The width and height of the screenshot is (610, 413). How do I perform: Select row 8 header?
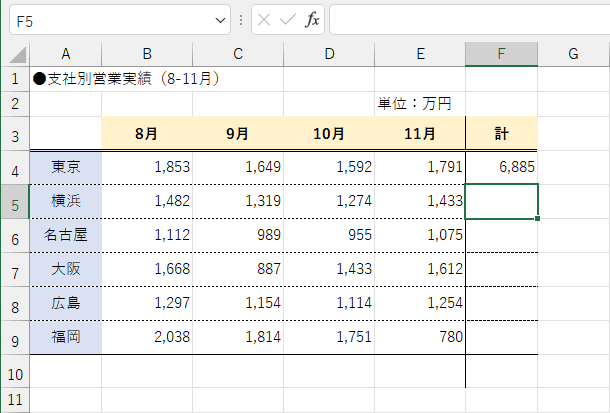pyautogui.click(x=15, y=304)
